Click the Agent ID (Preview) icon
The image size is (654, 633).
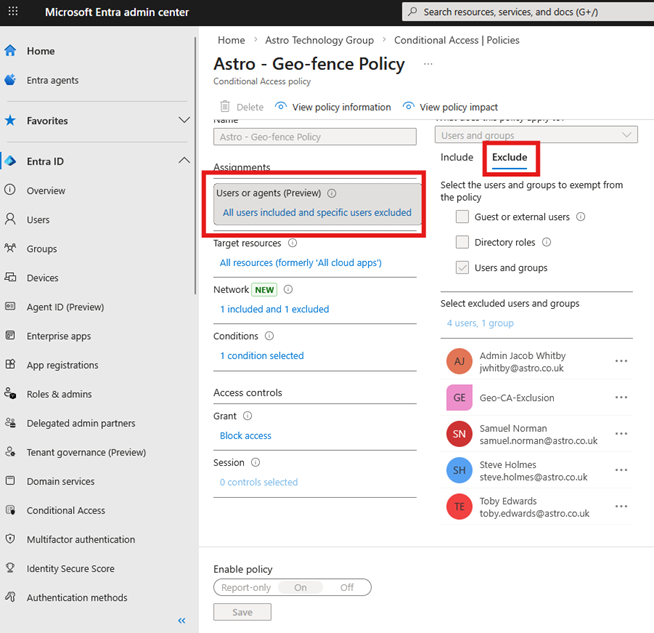pos(10,306)
